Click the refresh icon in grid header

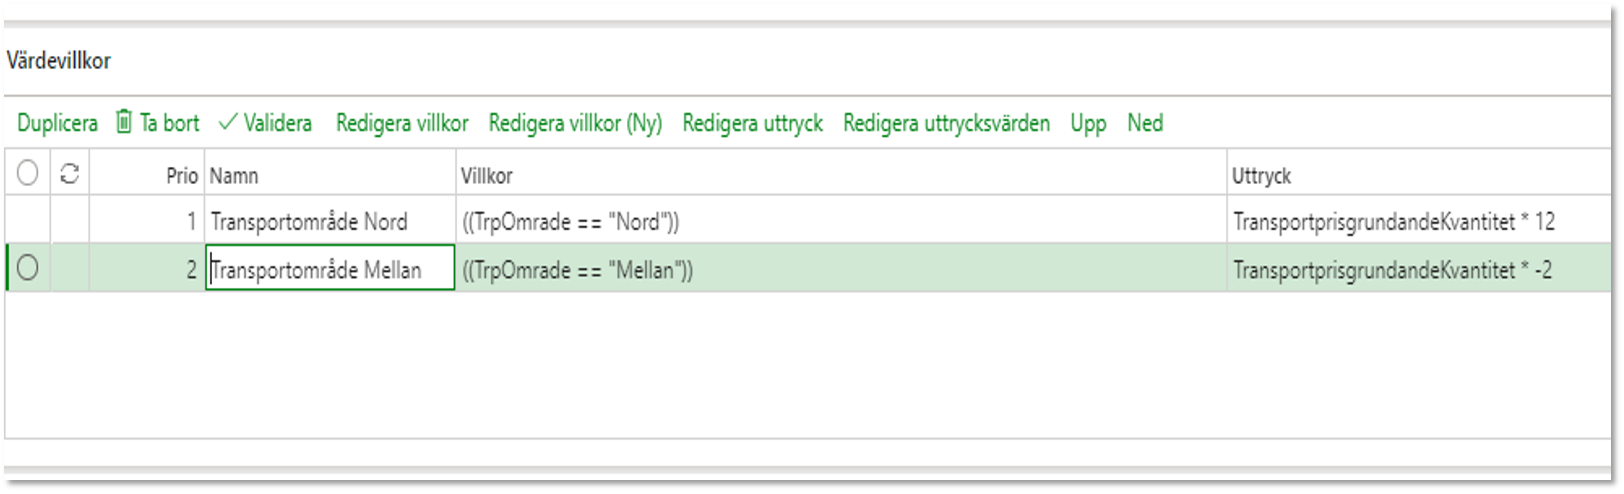(69, 174)
